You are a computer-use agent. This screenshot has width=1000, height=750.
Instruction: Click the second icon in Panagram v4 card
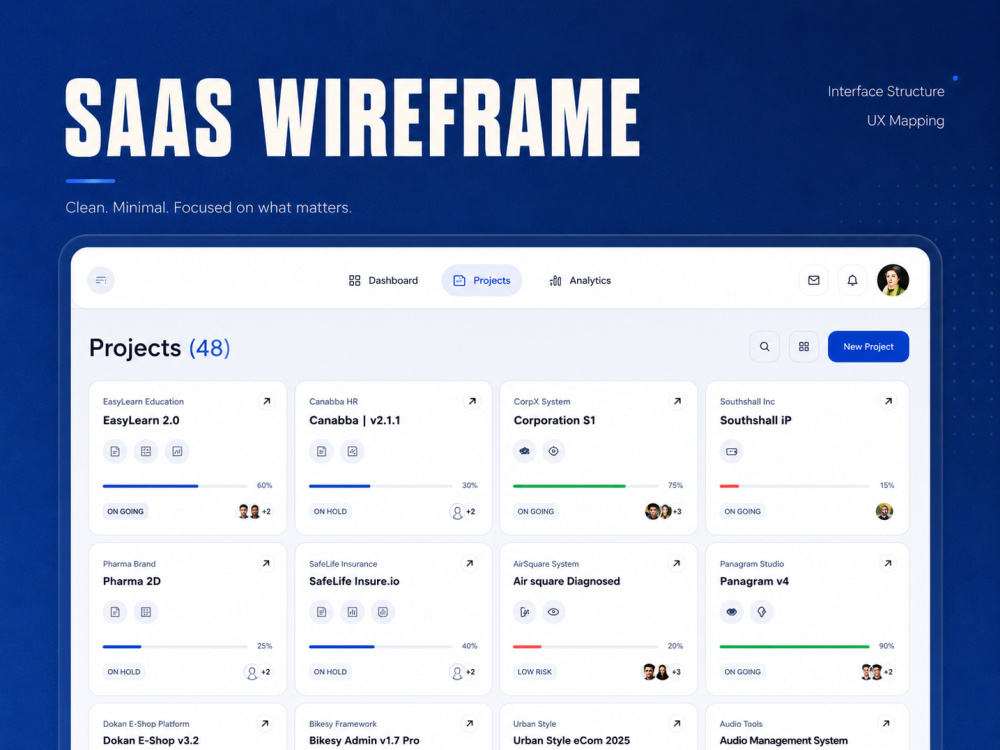tap(761, 612)
